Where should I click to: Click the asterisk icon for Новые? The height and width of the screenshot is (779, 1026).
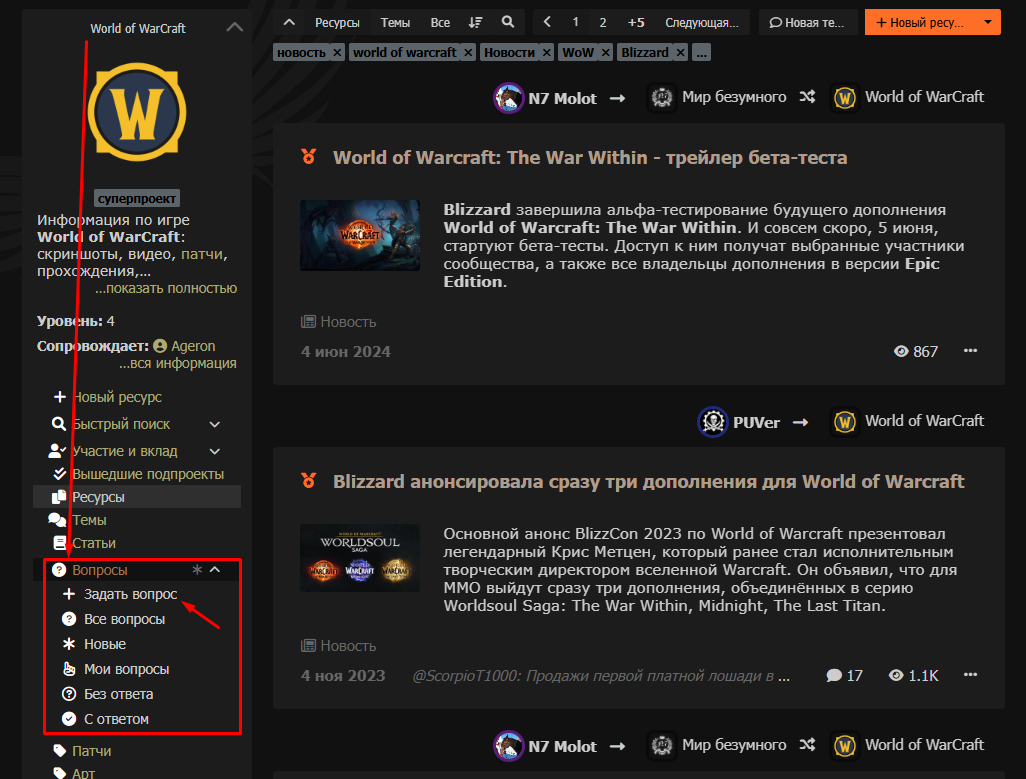pos(69,644)
